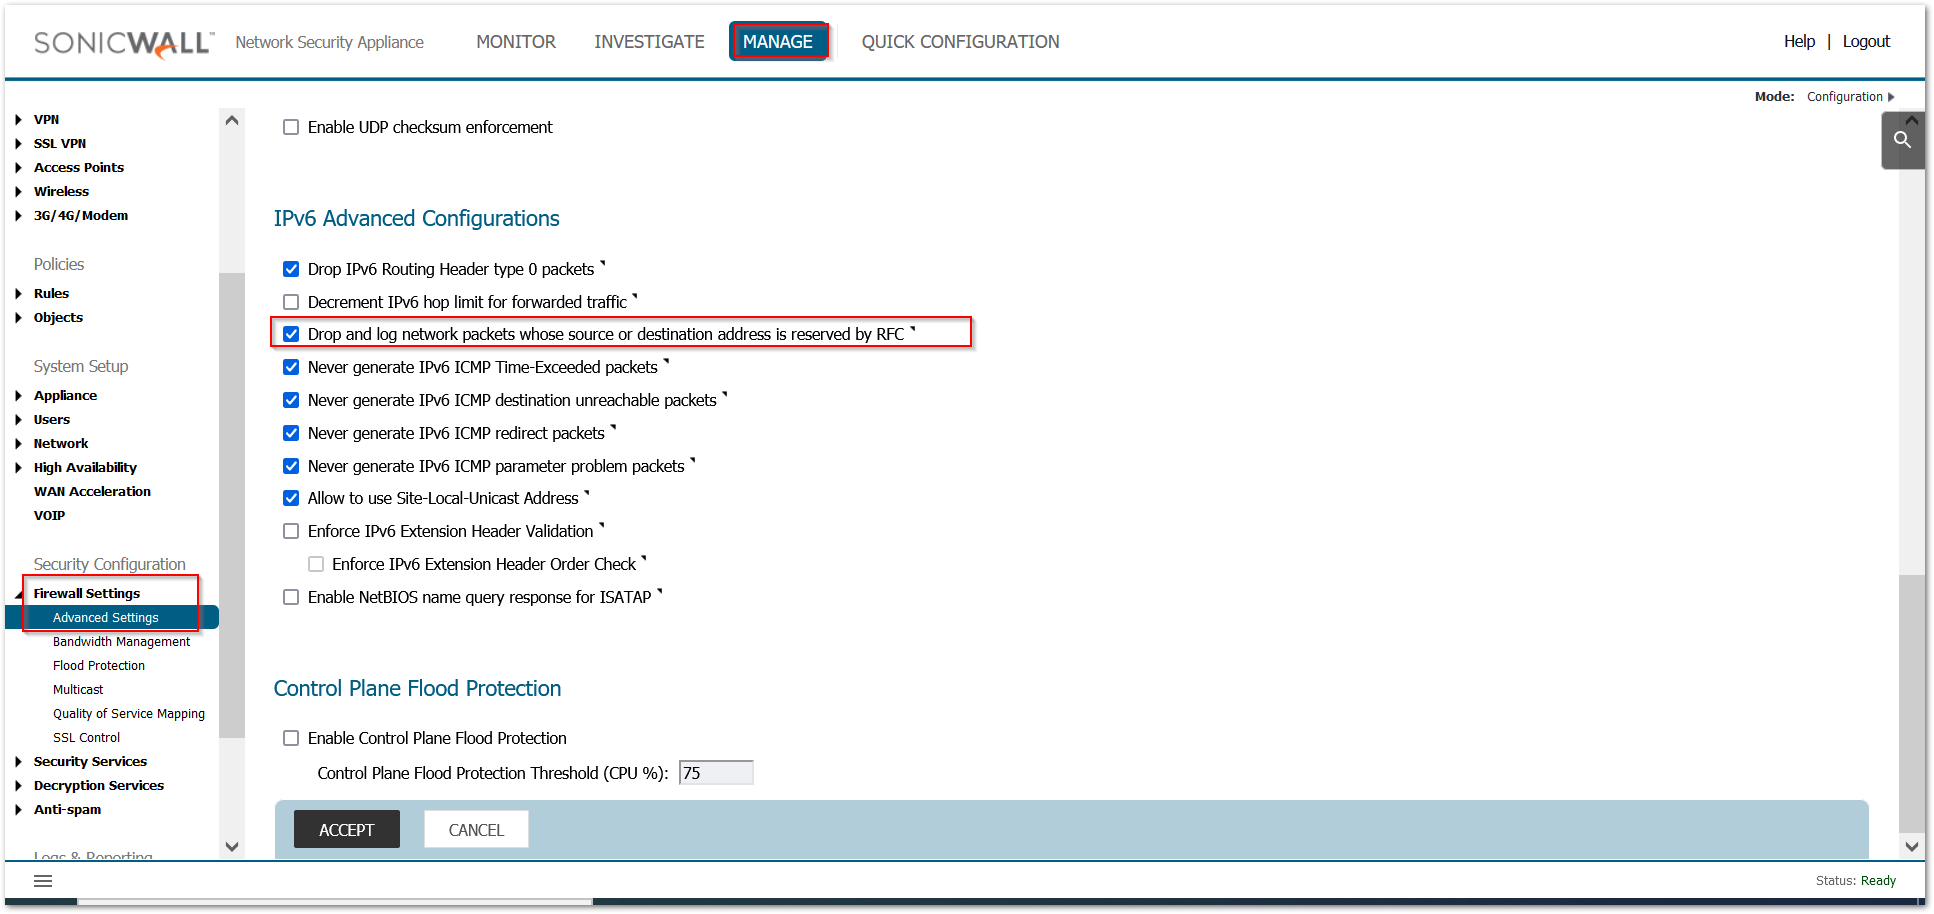
Task: Expand Access Points in sidebar
Action: click(19, 167)
